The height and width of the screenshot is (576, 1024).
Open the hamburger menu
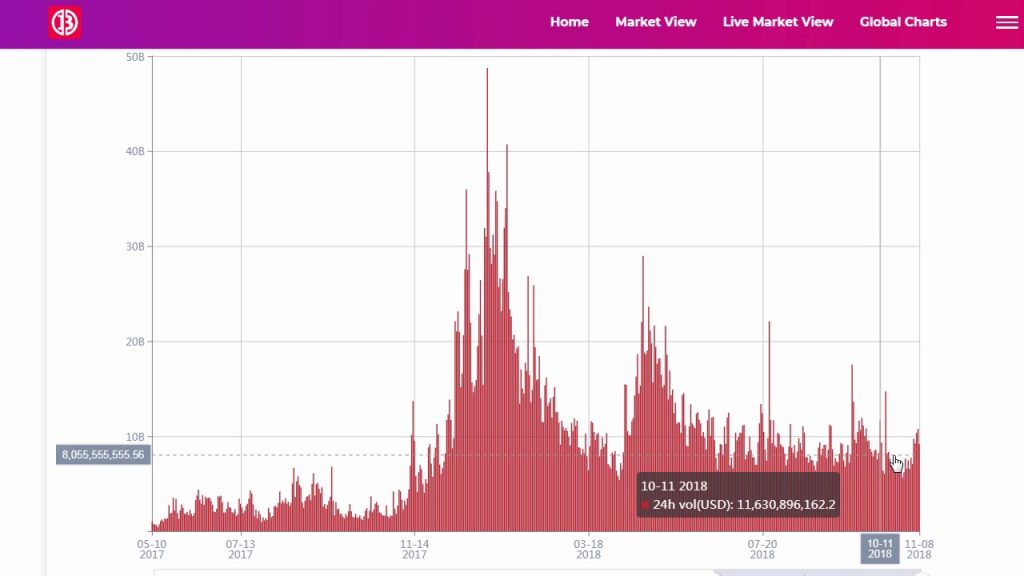pos(1006,22)
